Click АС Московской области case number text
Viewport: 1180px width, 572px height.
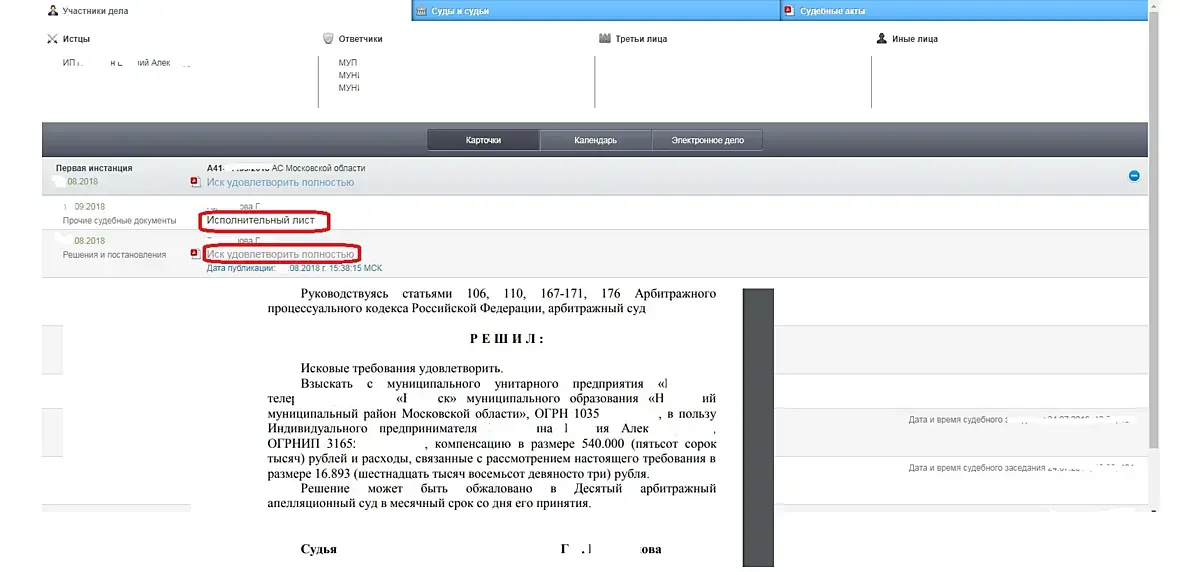click(286, 169)
